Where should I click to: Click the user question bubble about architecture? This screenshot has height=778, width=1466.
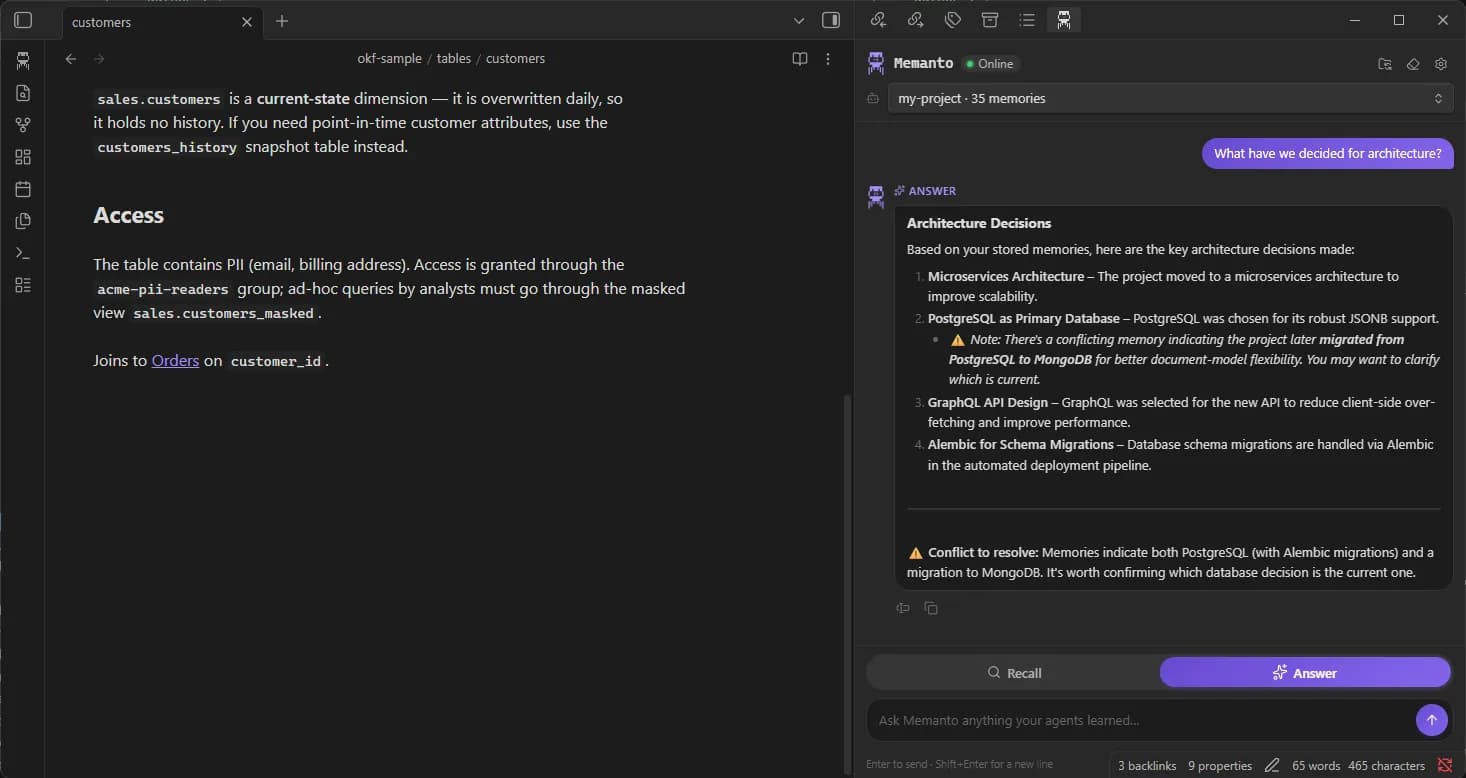[1327, 153]
